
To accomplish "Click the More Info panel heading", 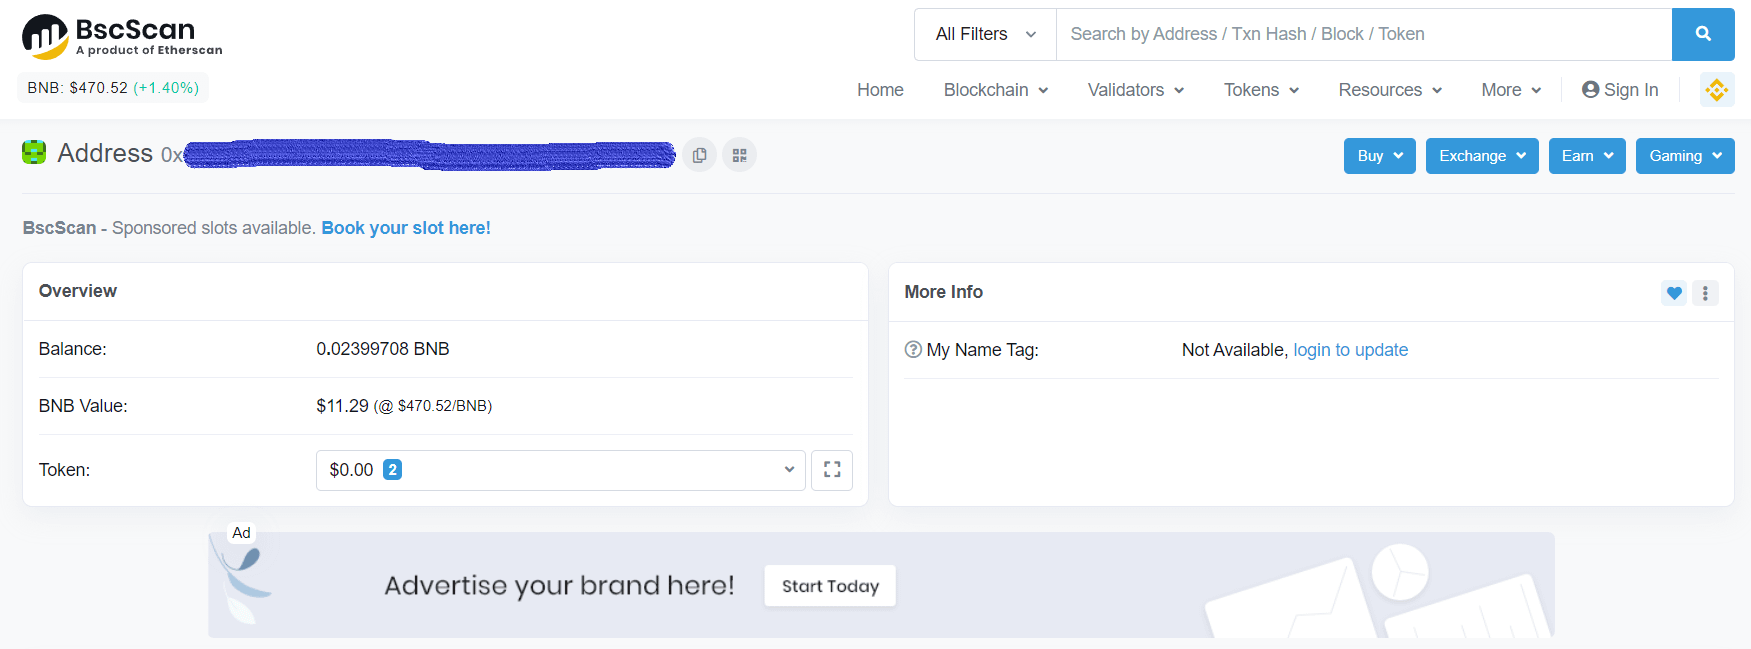I will point(944,292).
